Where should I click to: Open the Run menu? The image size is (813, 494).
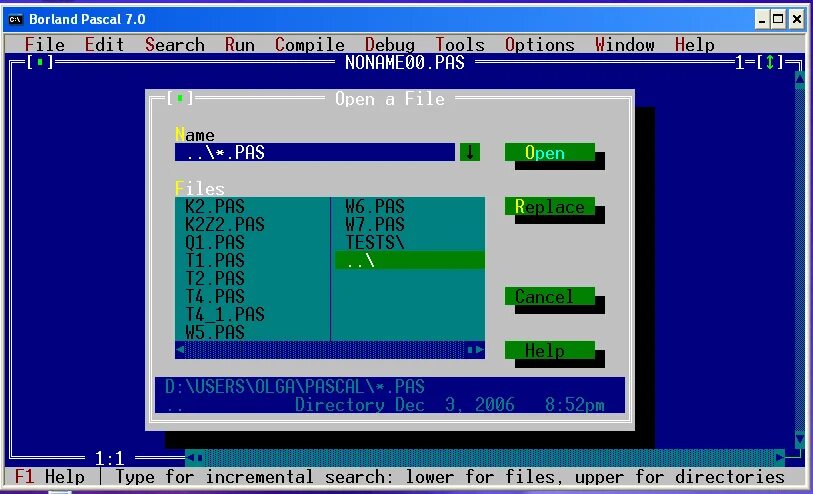click(x=240, y=45)
